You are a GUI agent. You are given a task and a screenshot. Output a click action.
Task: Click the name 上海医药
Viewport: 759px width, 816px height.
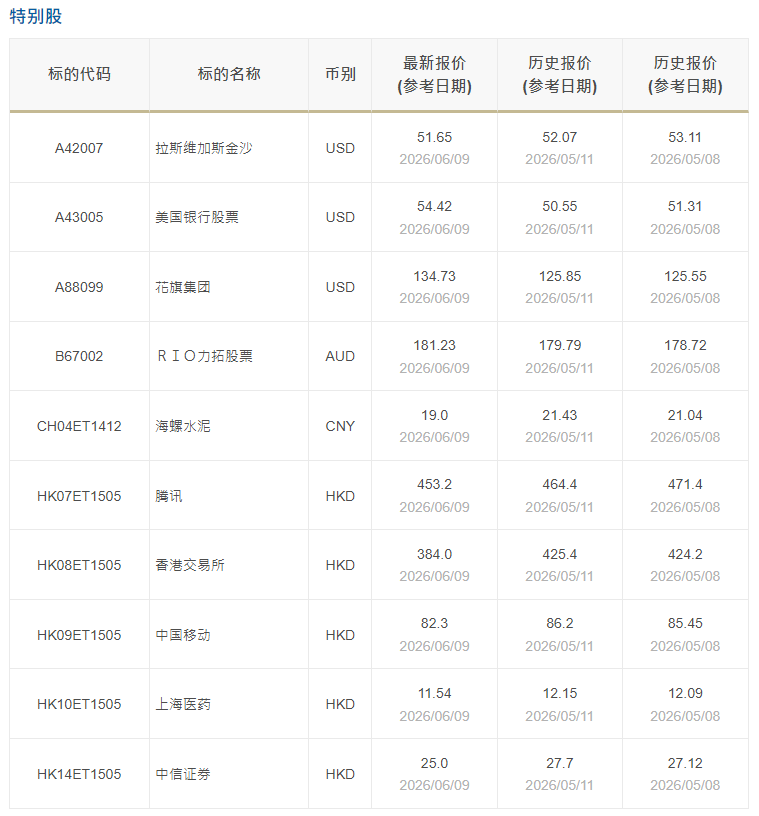[183, 704]
